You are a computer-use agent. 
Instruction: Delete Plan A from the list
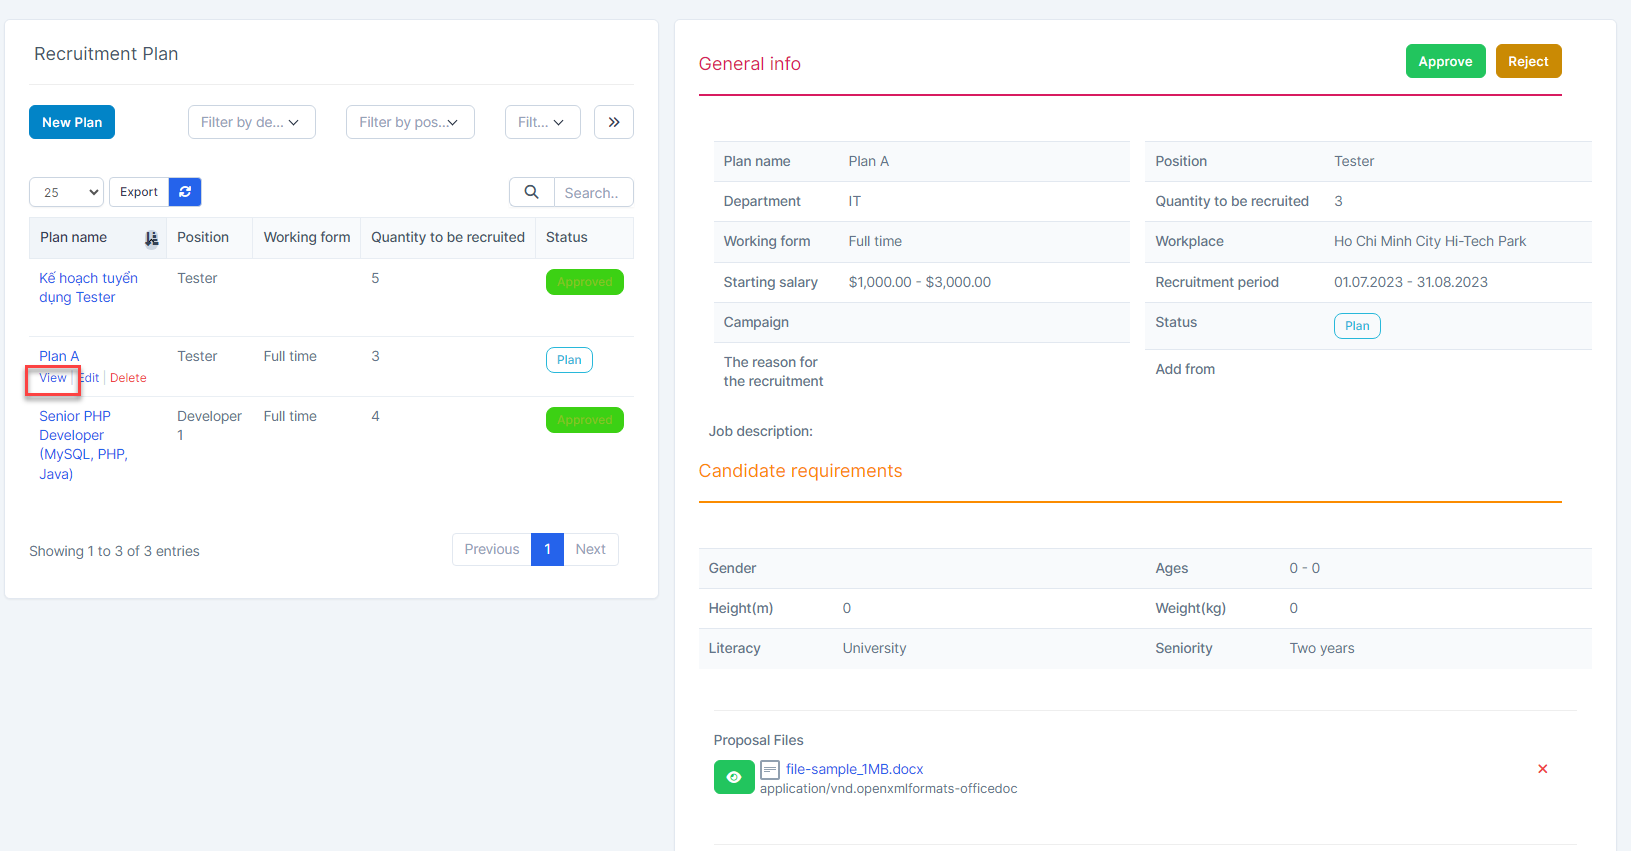[x=128, y=378]
